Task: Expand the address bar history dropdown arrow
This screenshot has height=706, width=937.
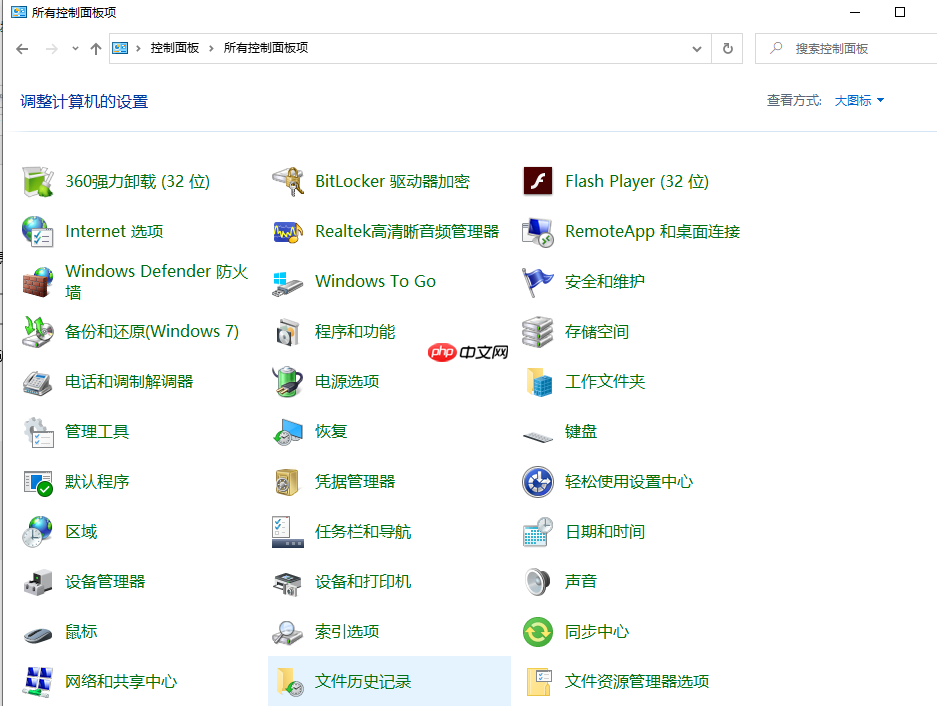Action: [x=697, y=48]
